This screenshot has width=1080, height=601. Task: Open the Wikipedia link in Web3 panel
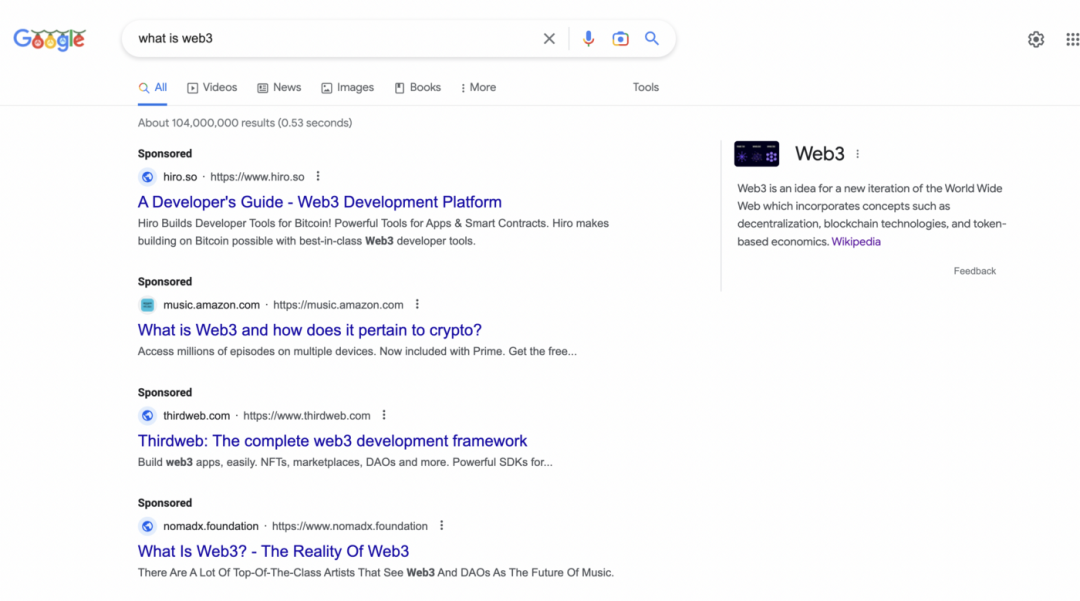coord(856,242)
